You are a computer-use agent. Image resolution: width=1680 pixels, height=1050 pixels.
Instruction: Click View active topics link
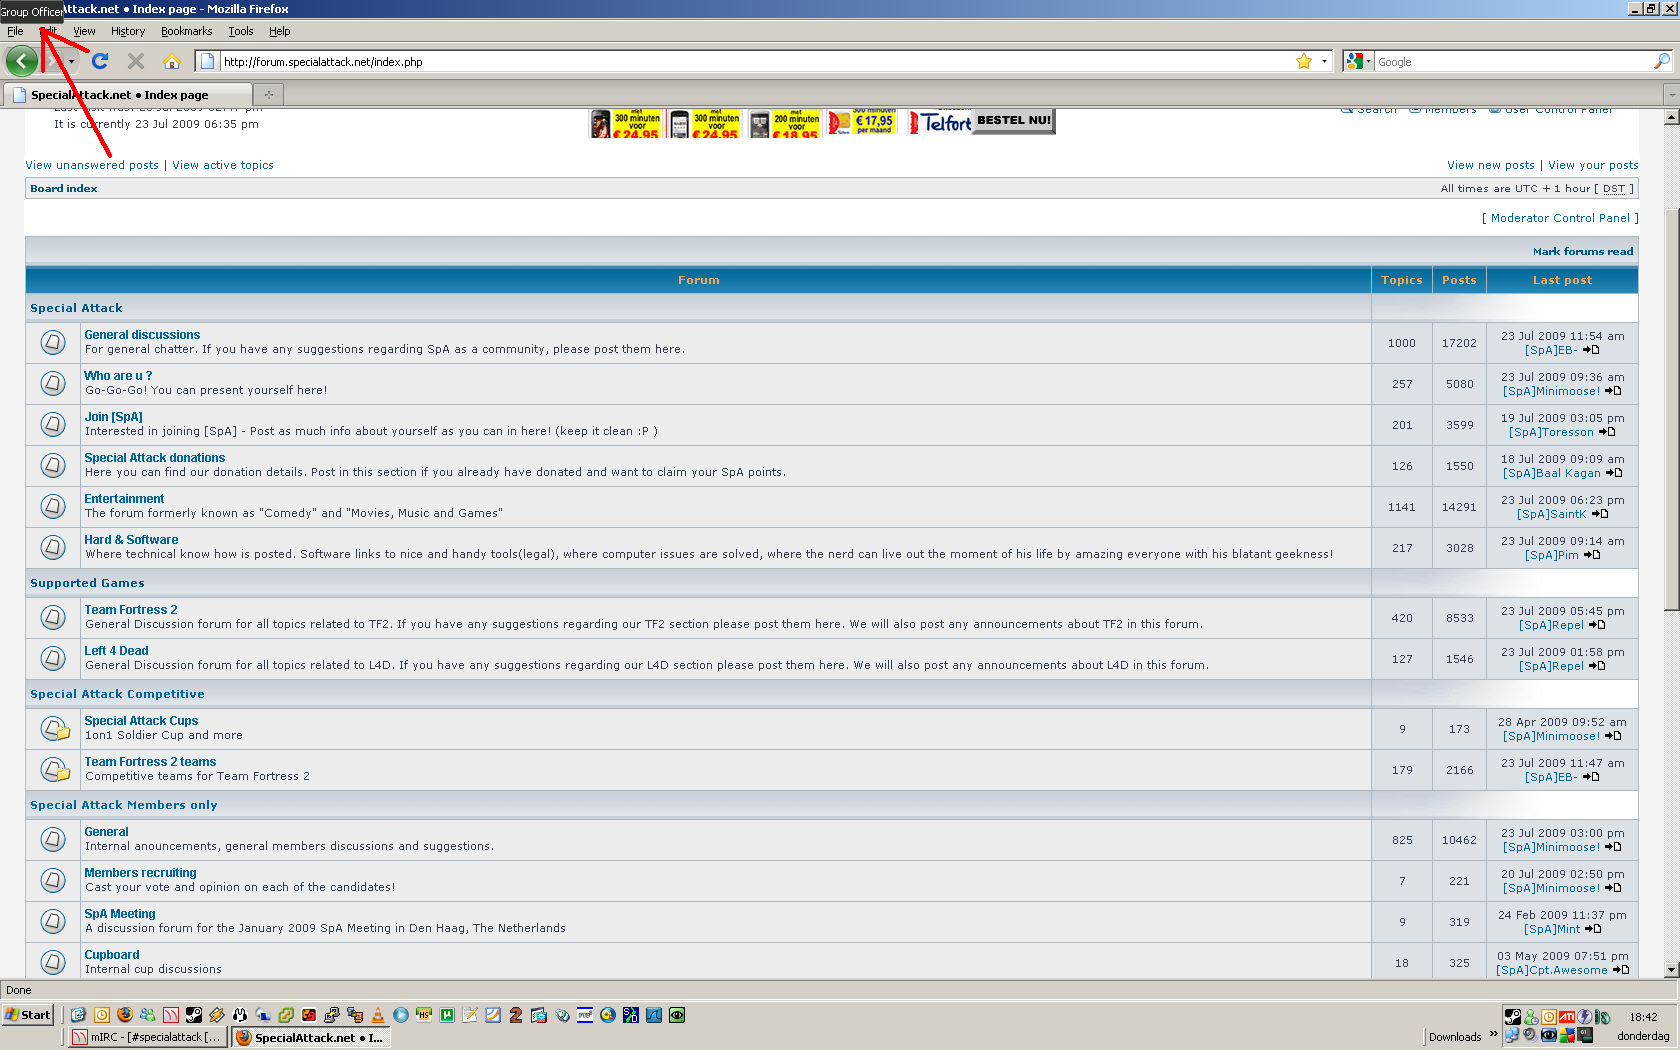tap(223, 165)
